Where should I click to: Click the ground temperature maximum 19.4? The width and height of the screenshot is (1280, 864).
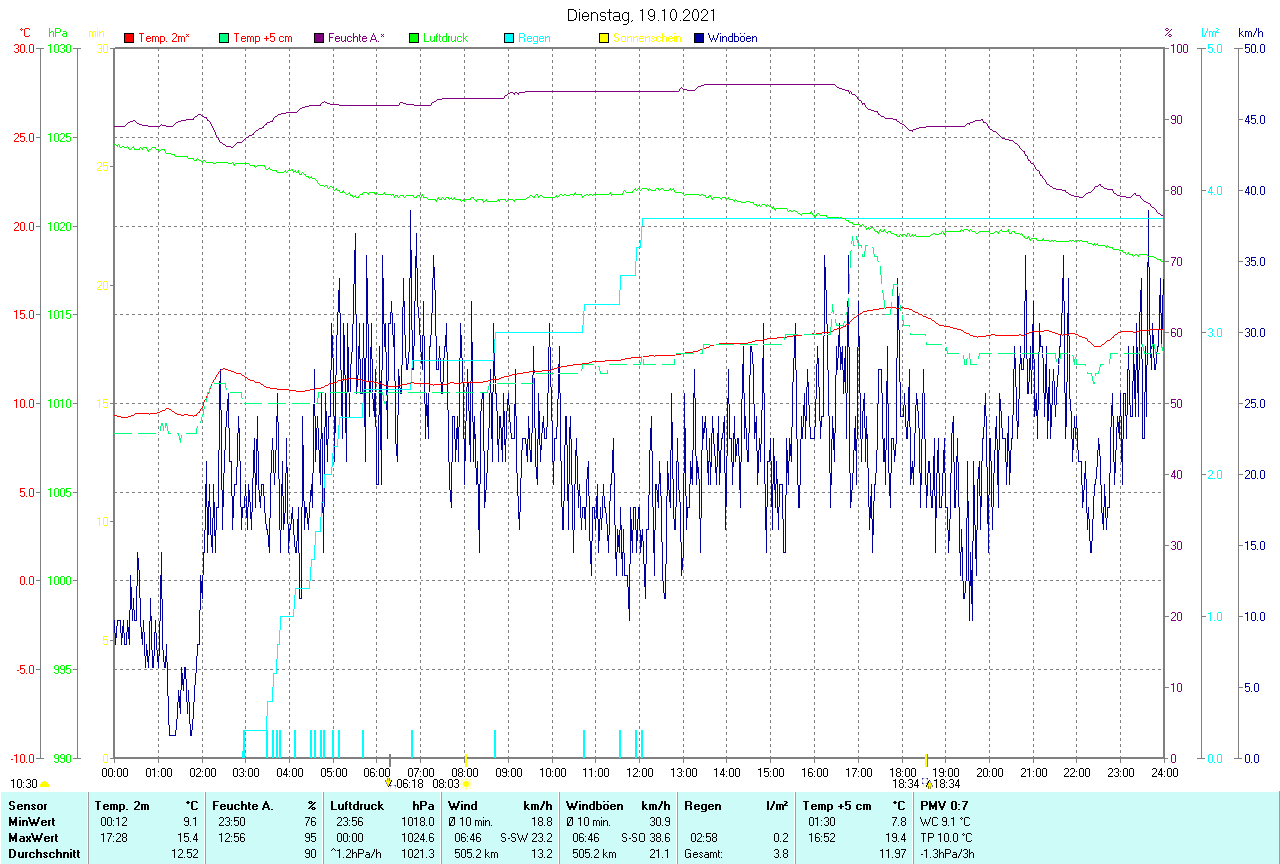pyautogui.click(x=895, y=838)
